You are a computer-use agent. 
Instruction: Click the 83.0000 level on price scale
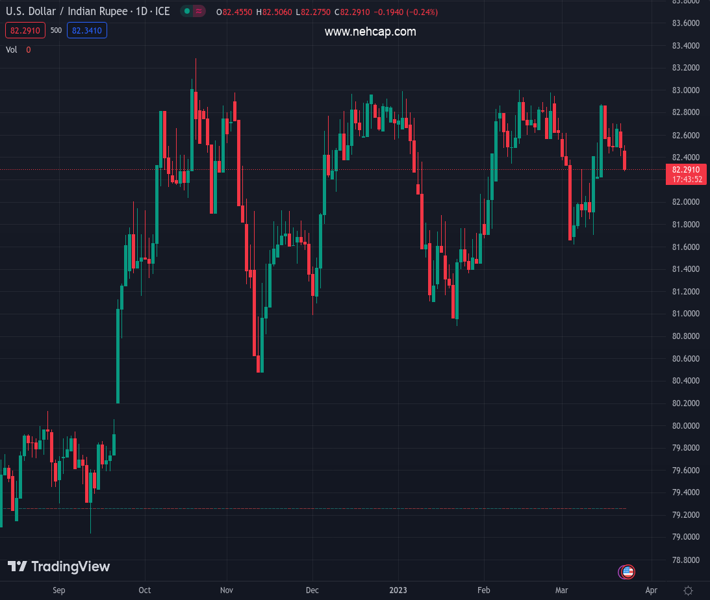[x=686, y=90]
